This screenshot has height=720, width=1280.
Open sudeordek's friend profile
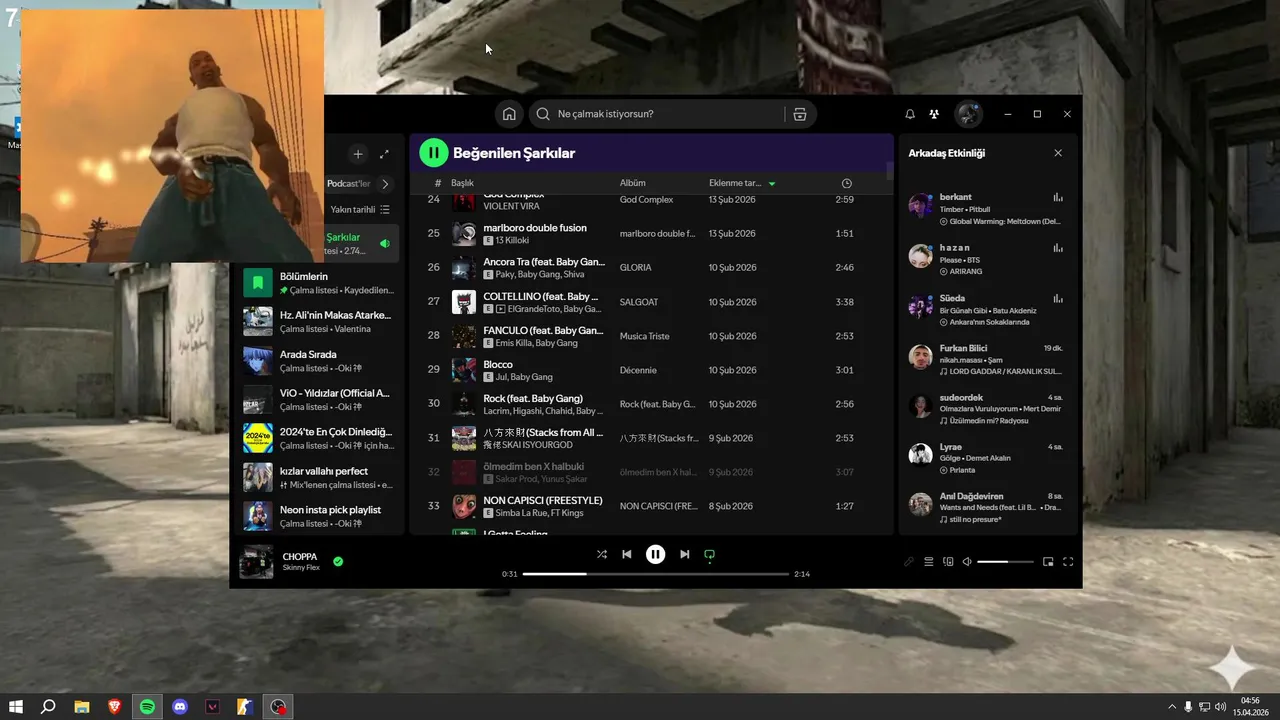(961, 398)
